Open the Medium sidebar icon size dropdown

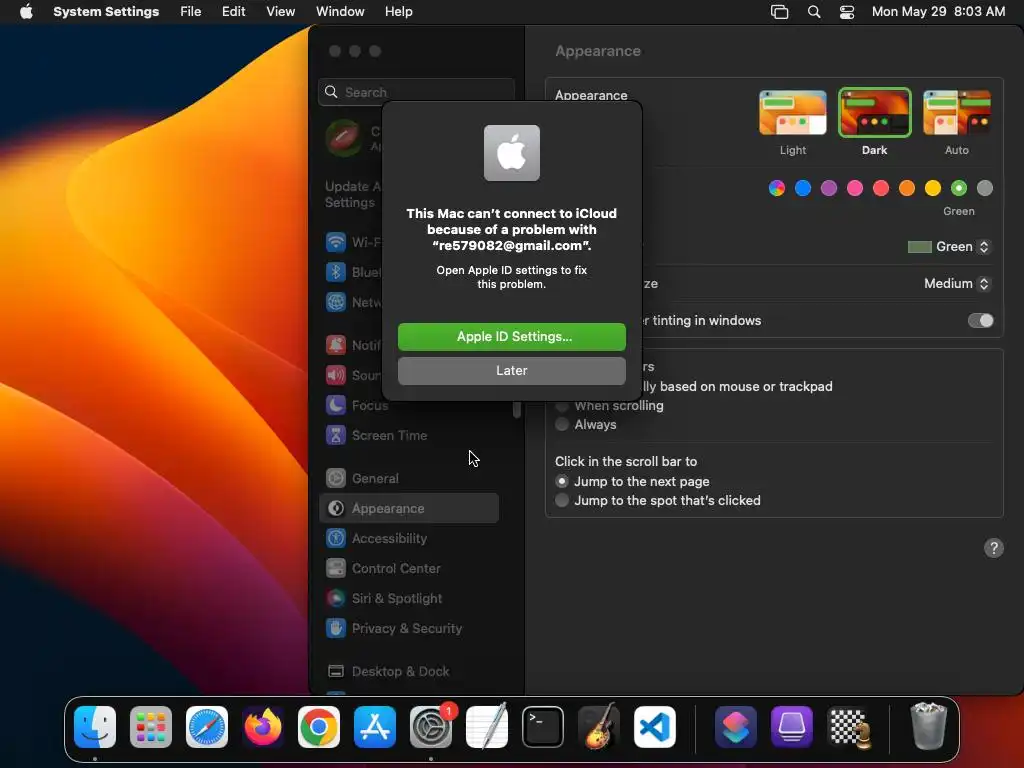click(957, 283)
